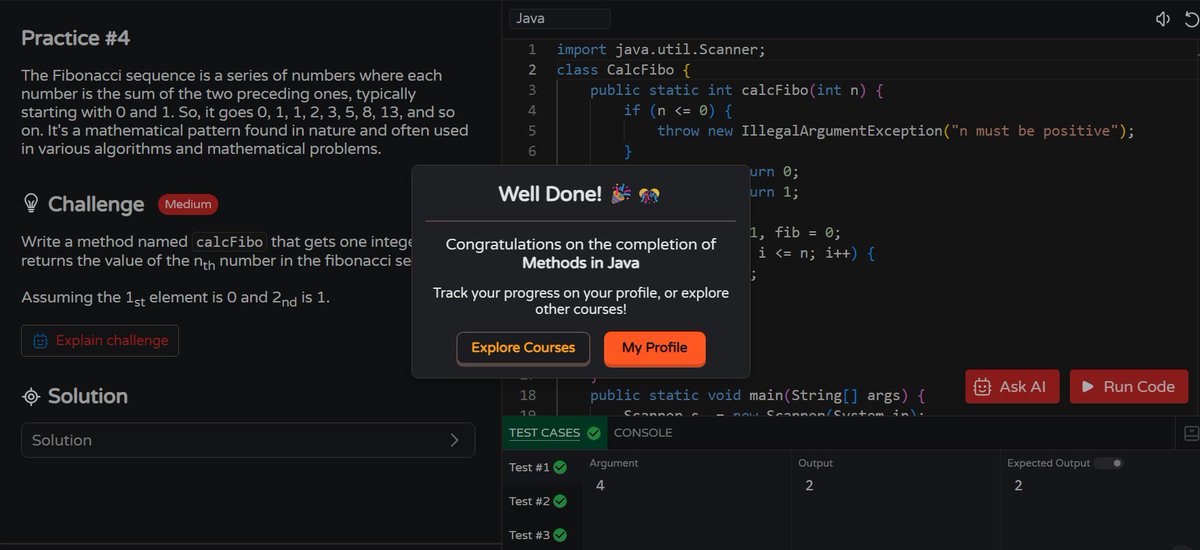The height and width of the screenshot is (550, 1200).
Task: Expand the Solution section
Action: point(248,440)
